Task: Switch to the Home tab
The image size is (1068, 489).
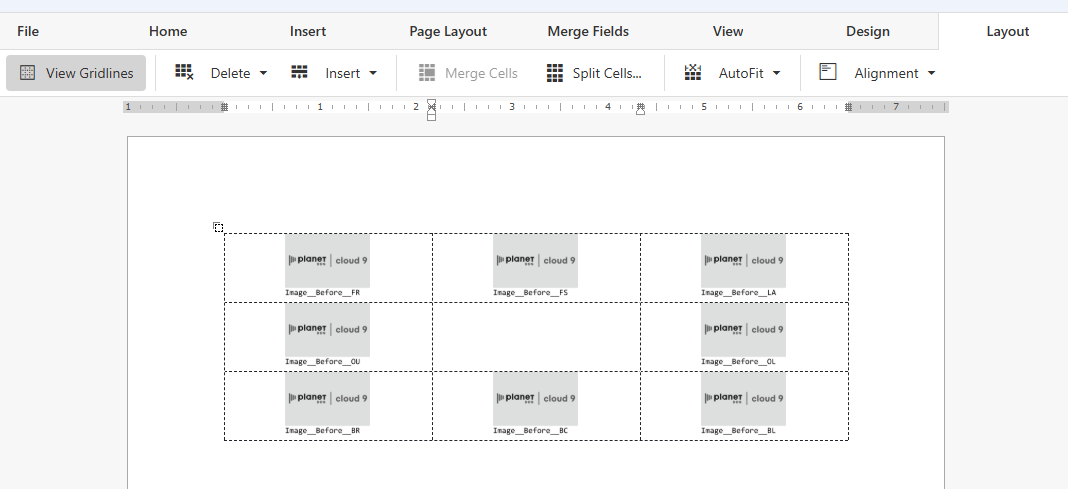Action: tap(168, 31)
